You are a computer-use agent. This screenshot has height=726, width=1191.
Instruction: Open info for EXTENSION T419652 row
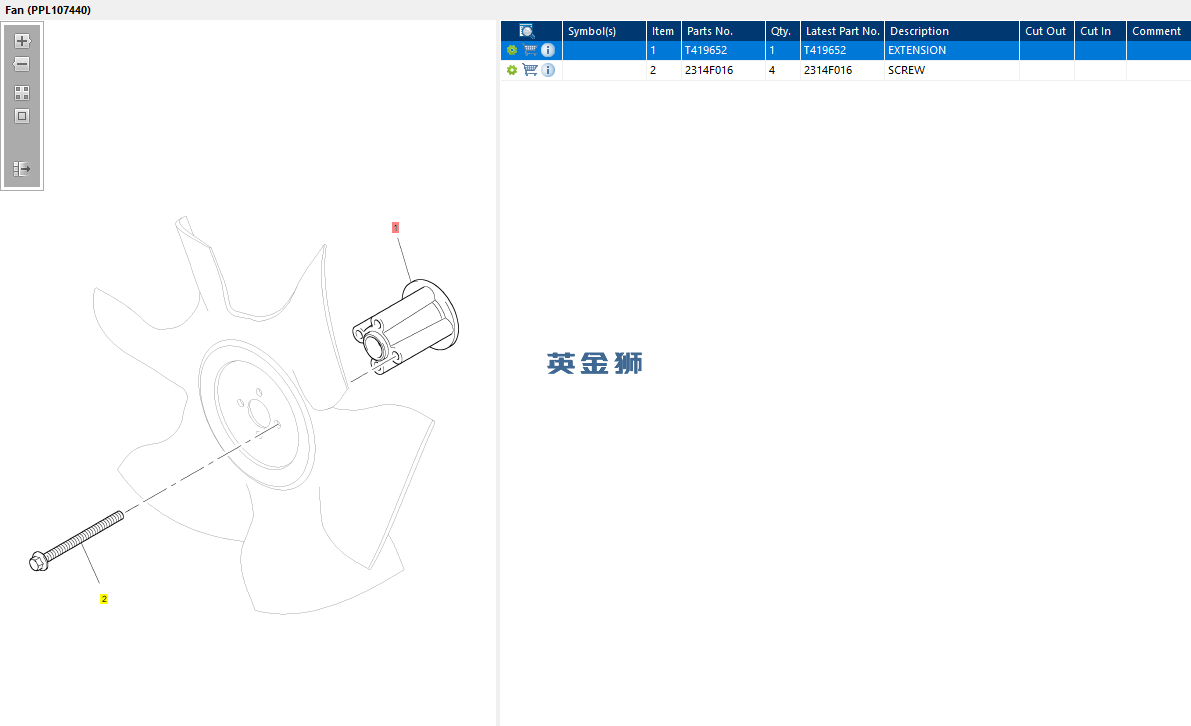[548, 50]
